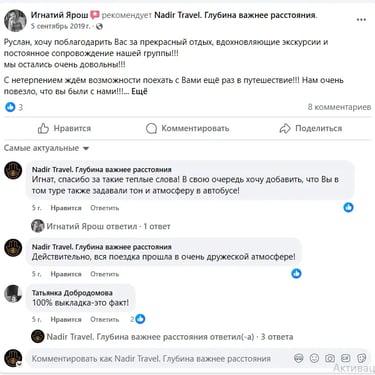Image resolution: width=375 pixels, height=375 pixels.
Task: Click the 'Комментировать' button under the post
Action: coord(187,128)
